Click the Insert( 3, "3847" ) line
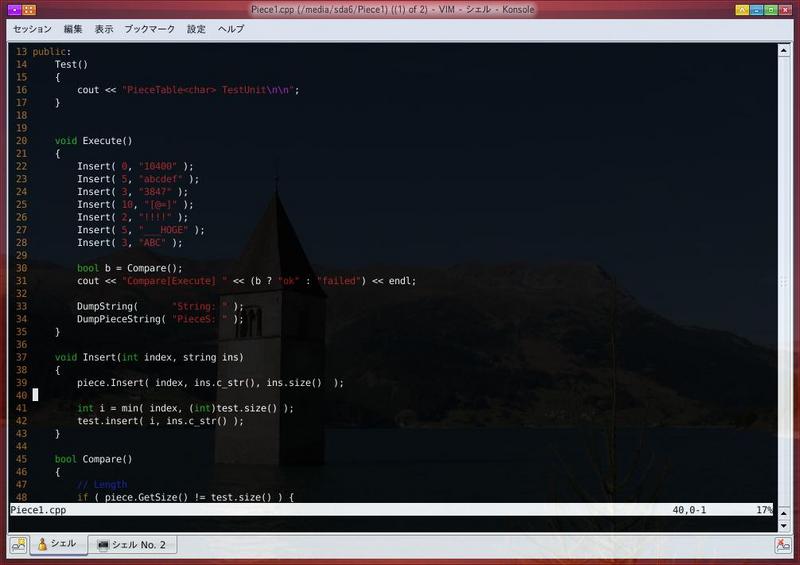Image resolution: width=800 pixels, height=565 pixels. click(x=133, y=192)
